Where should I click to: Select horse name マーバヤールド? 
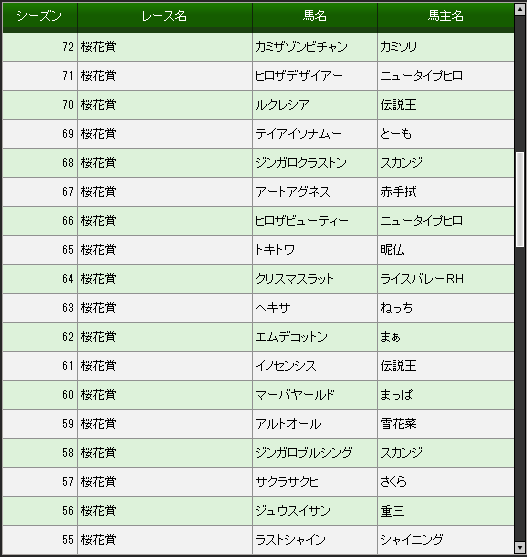coord(295,395)
